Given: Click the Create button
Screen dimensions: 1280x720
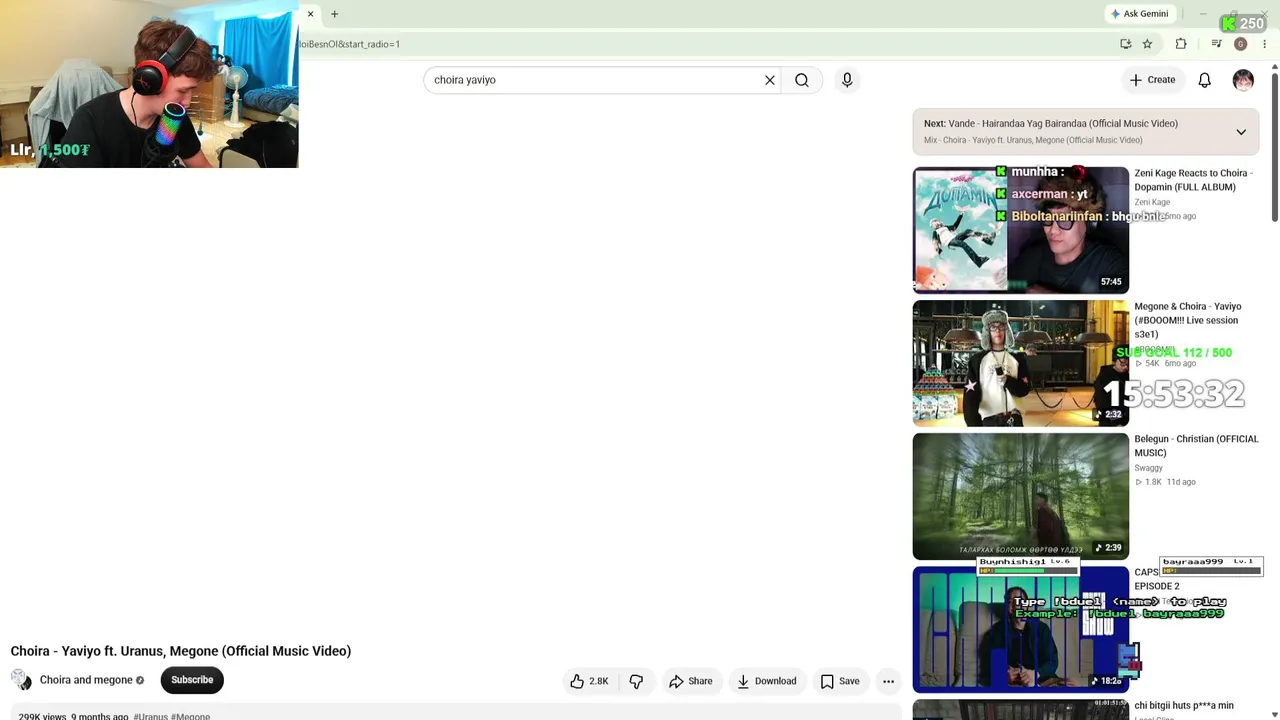Looking at the screenshot, I should pyautogui.click(x=1153, y=80).
